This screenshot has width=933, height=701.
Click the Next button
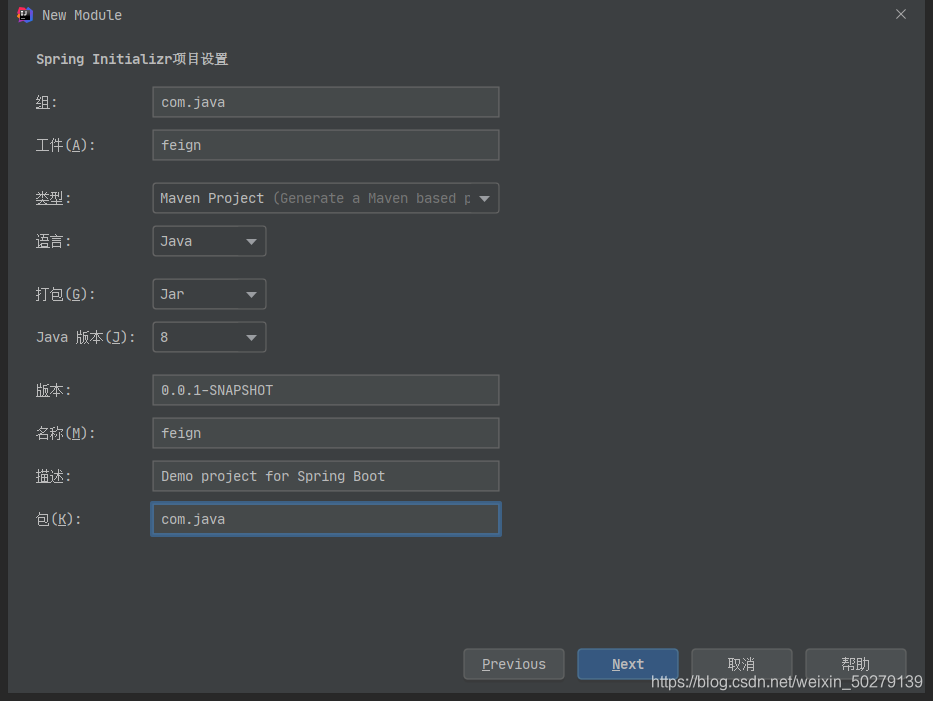628,664
